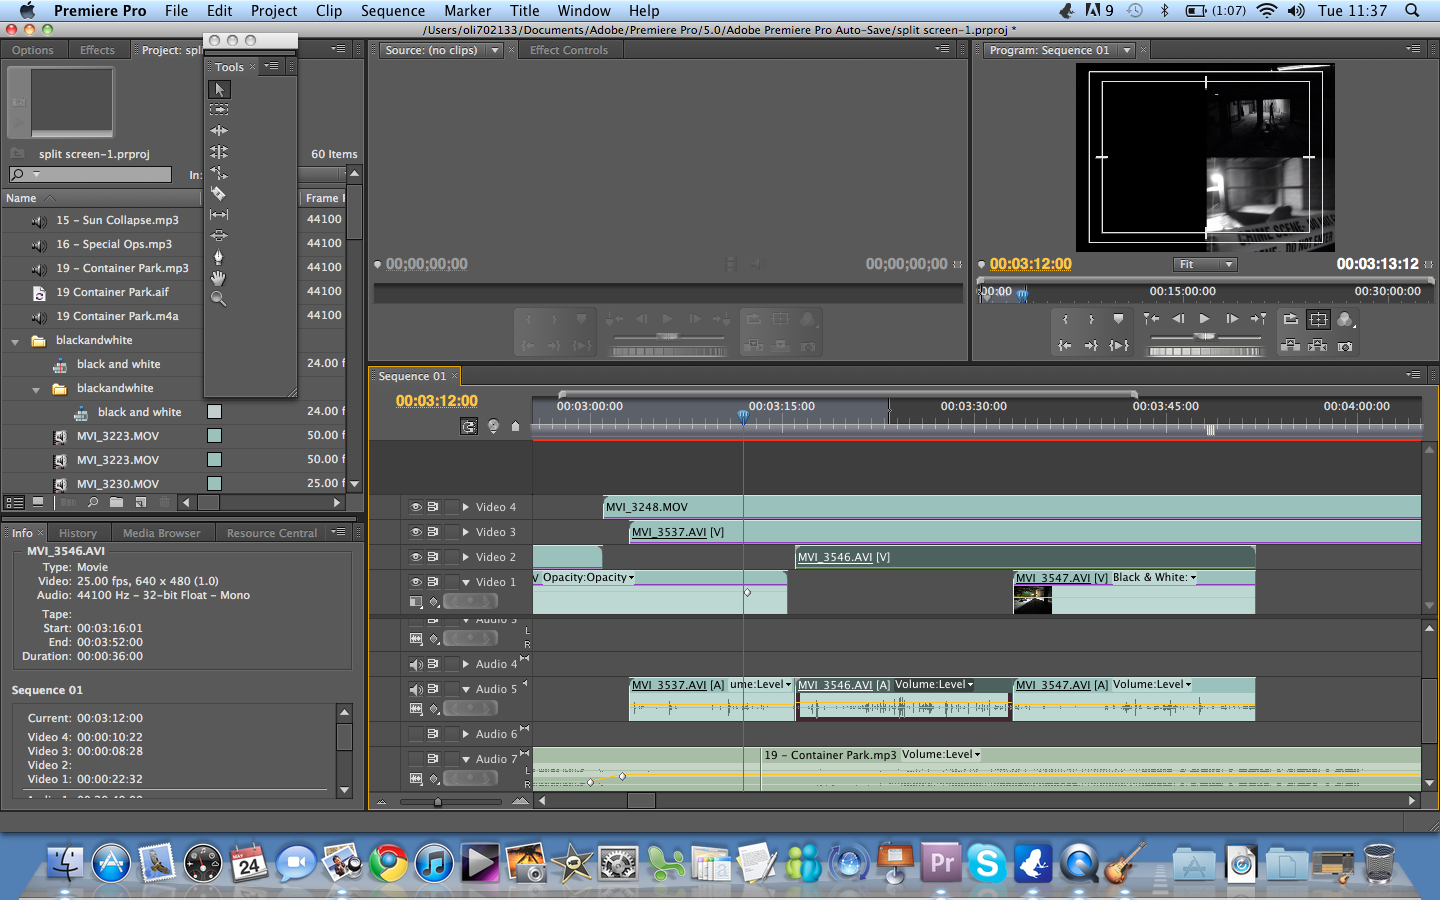Toggle Loop playback in Program monitor
This screenshot has width=1440, height=900.
pyautogui.click(x=1291, y=319)
